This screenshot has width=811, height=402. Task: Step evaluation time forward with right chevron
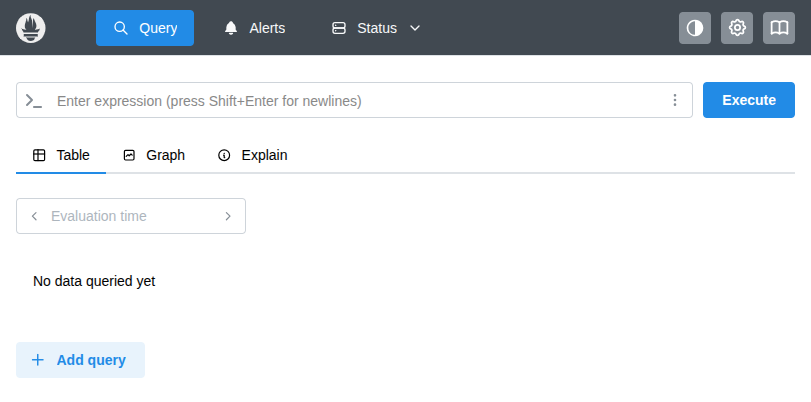click(x=228, y=216)
